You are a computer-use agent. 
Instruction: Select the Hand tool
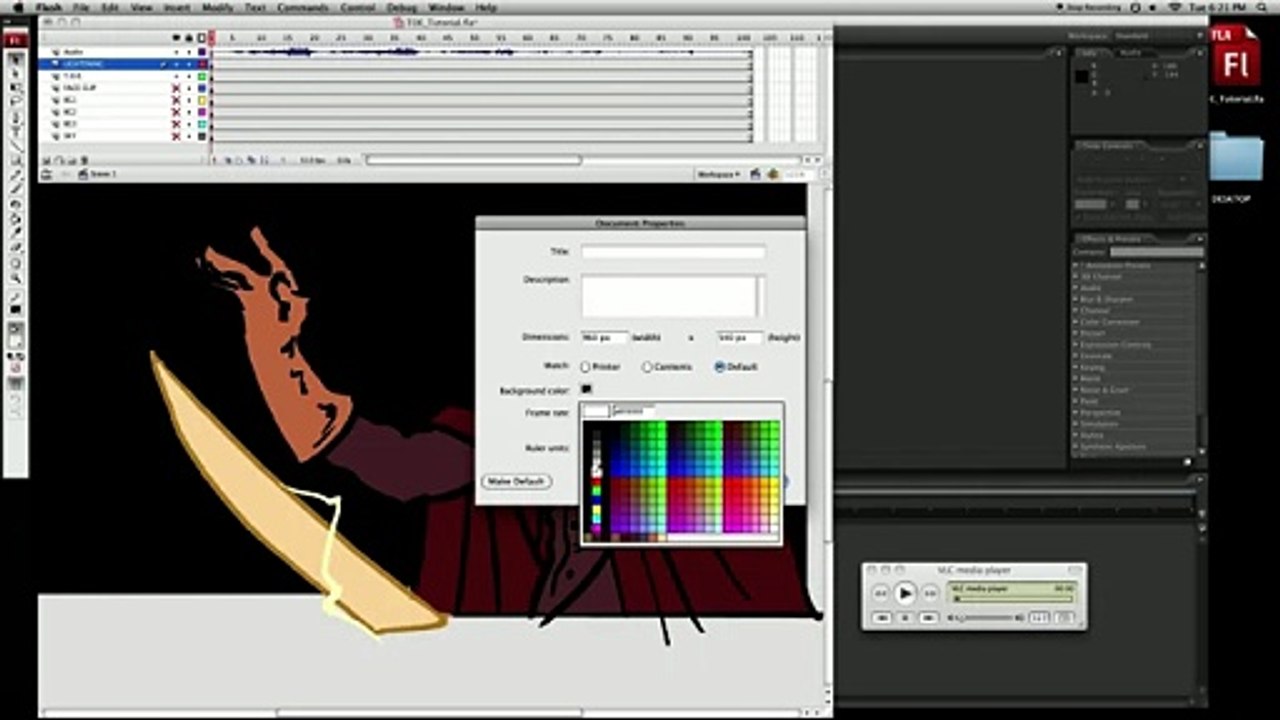pyautogui.click(x=16, y=263)
